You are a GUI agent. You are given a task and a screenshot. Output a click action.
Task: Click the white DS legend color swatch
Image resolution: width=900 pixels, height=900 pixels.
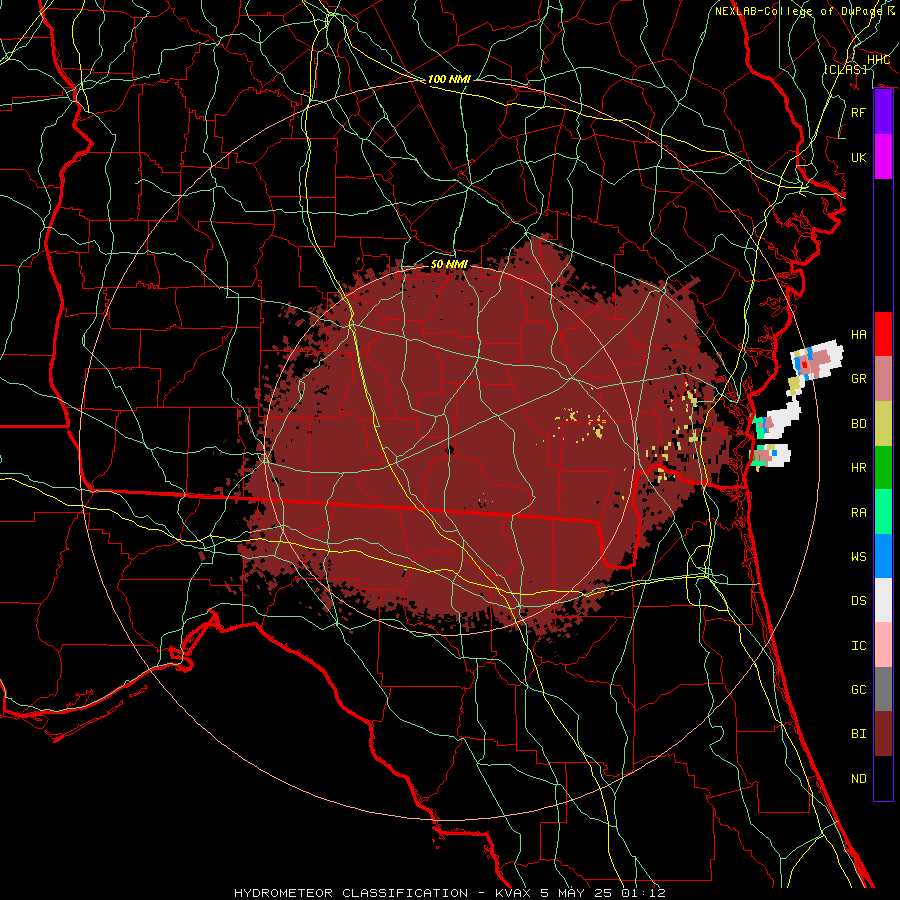click(x=883, y=600)
